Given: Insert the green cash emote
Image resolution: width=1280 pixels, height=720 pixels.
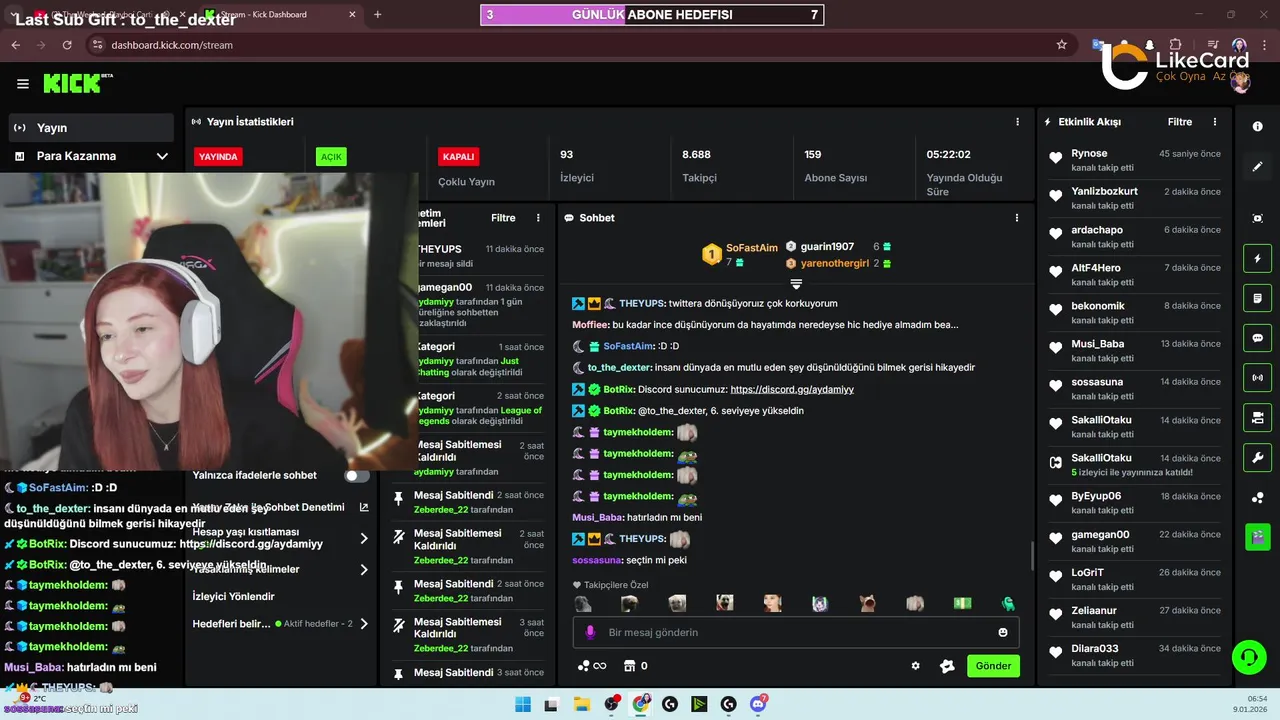Looking at the screenshot, I should (x=962, y=603).
